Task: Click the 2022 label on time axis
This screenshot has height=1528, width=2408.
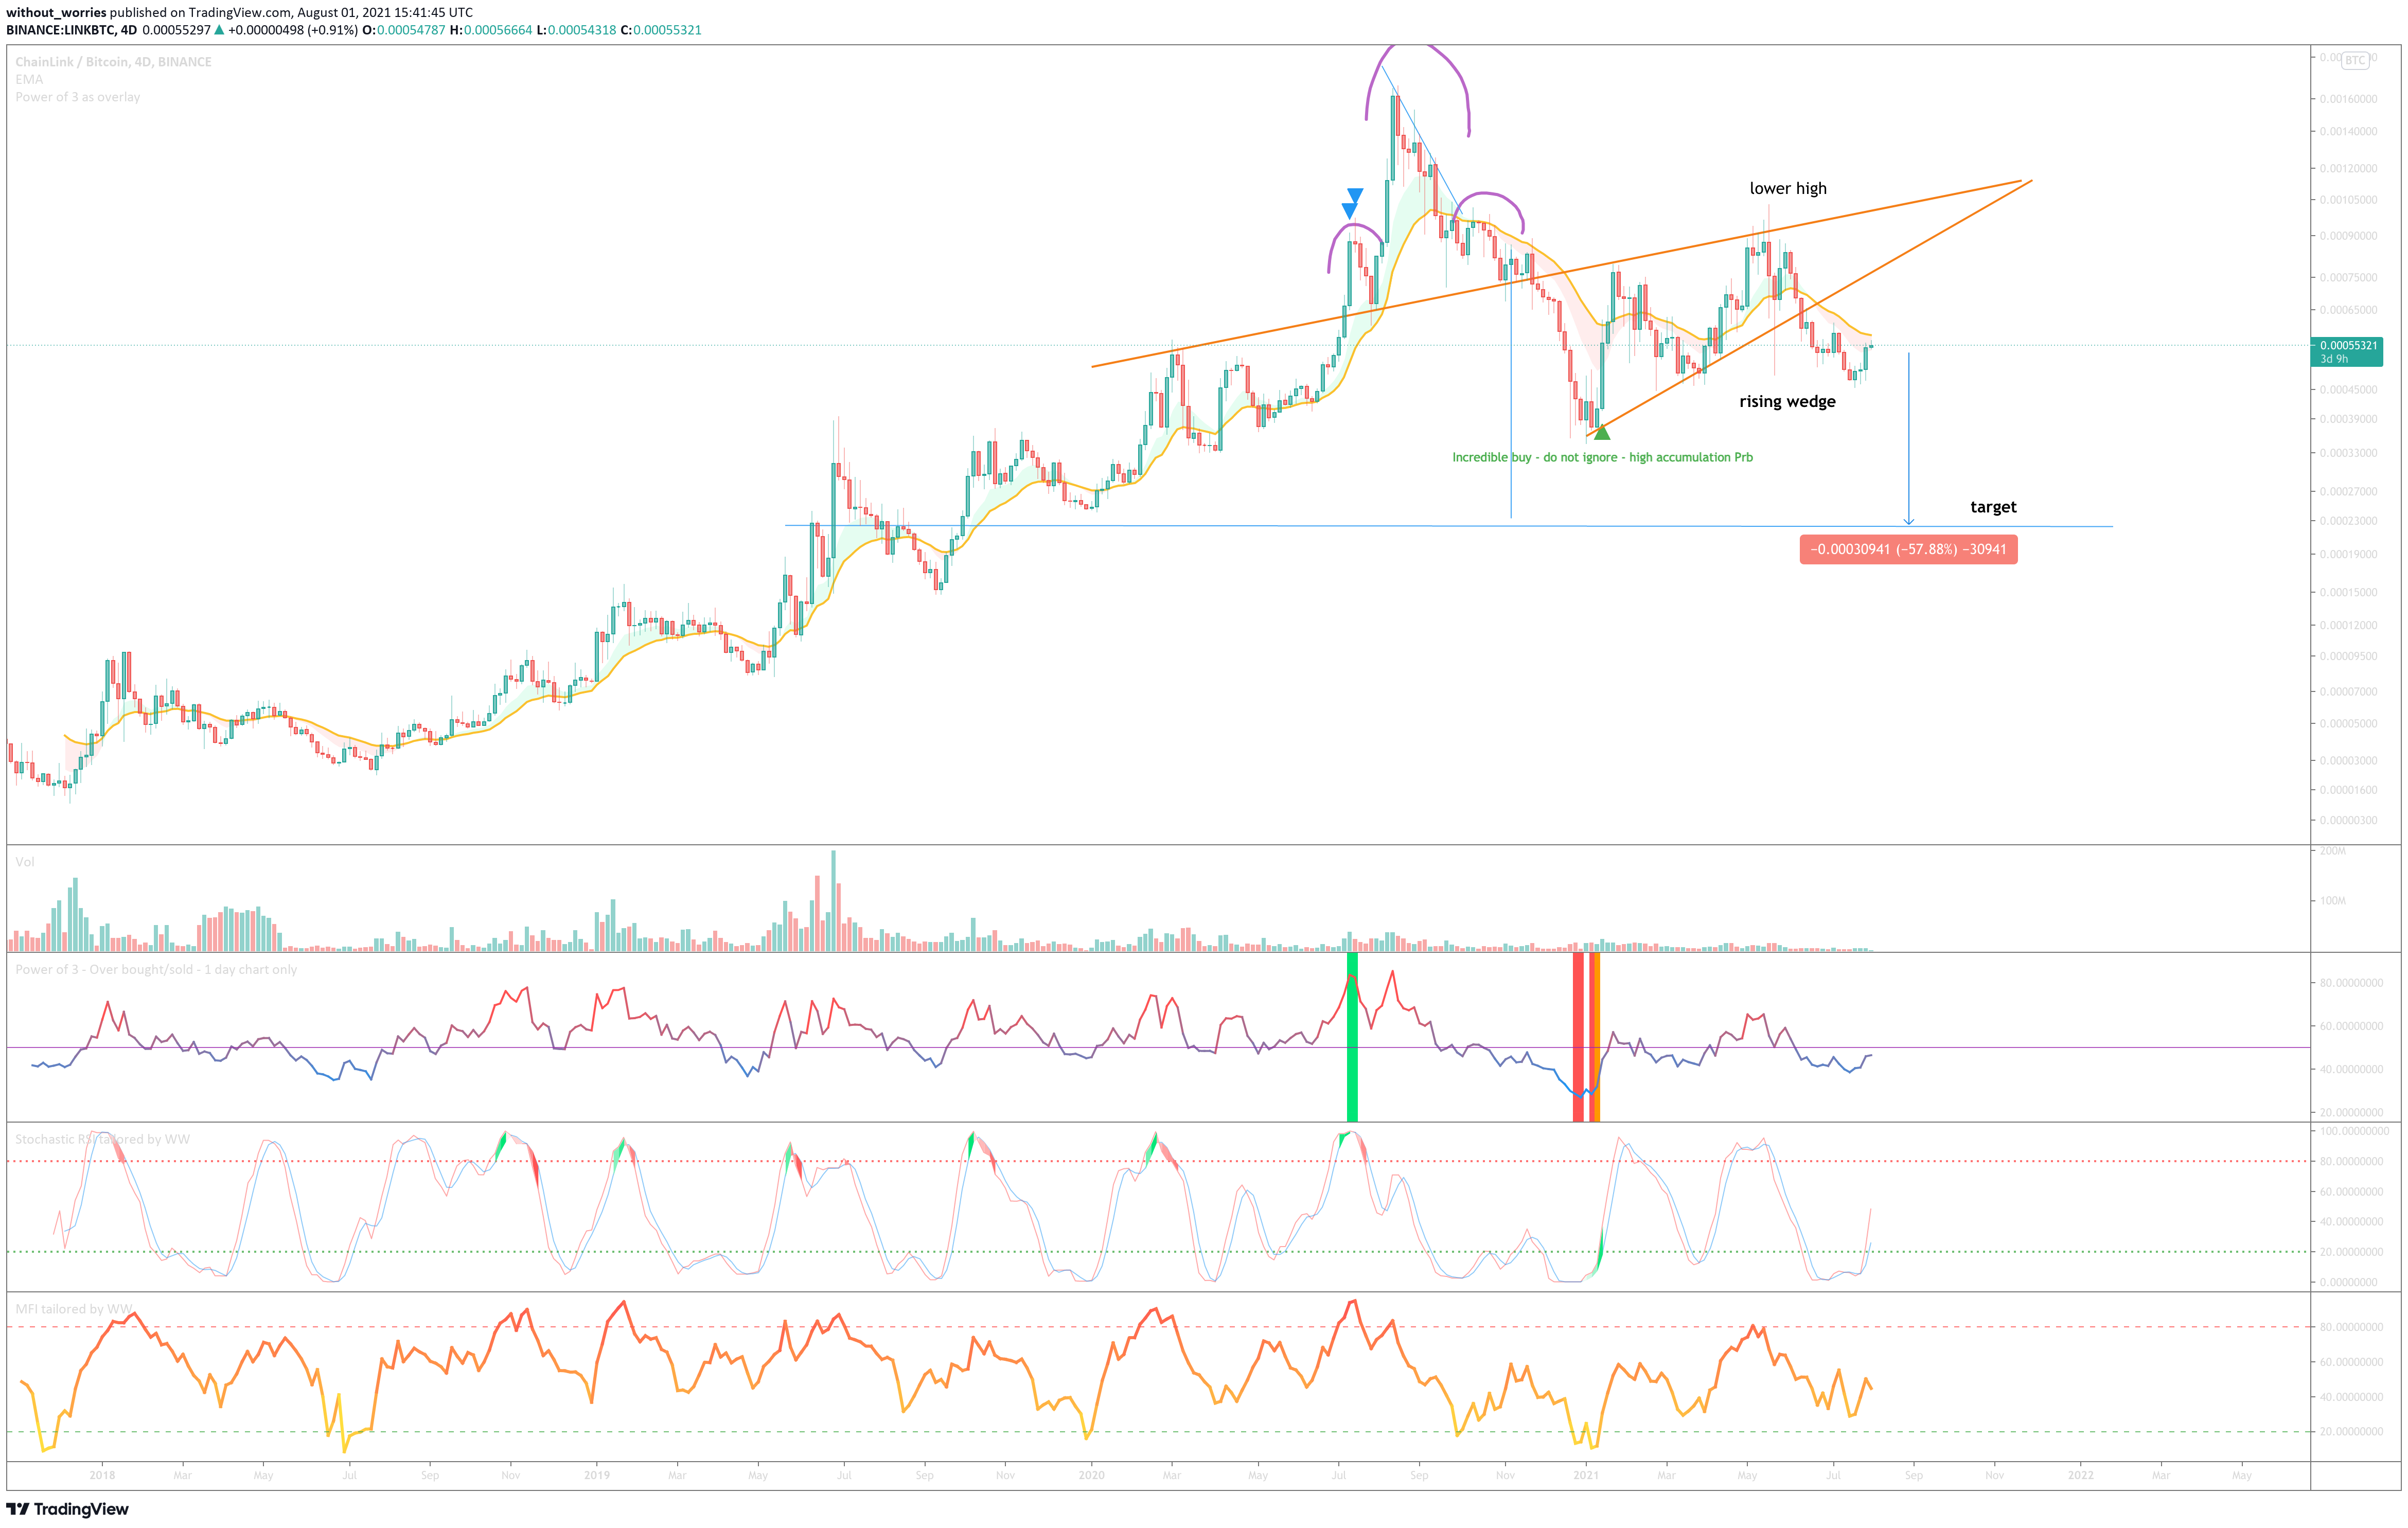Action: point(2081,1475)
